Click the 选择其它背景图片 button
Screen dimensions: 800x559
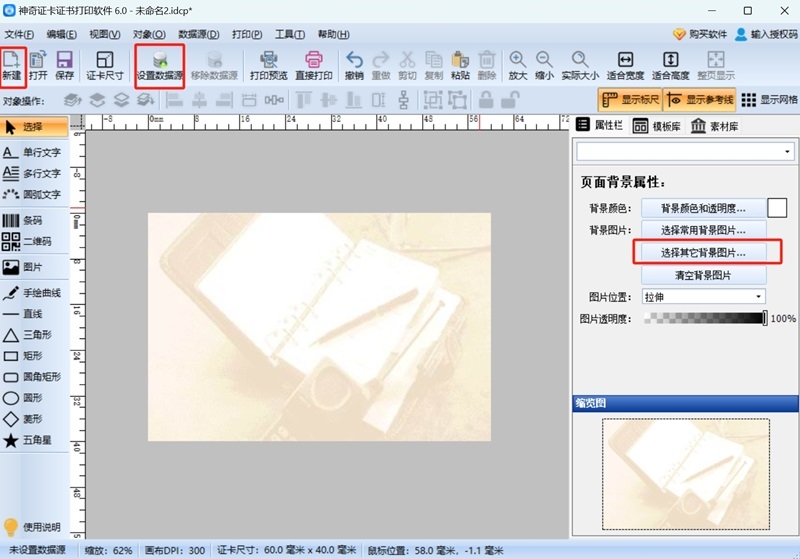pyautogui.click(x=703, y=252)
